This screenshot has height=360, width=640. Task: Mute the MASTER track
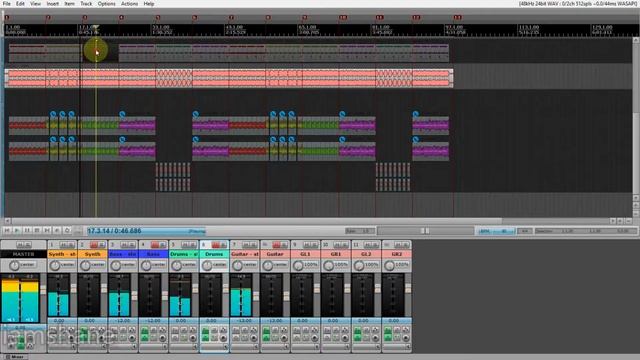20,245
